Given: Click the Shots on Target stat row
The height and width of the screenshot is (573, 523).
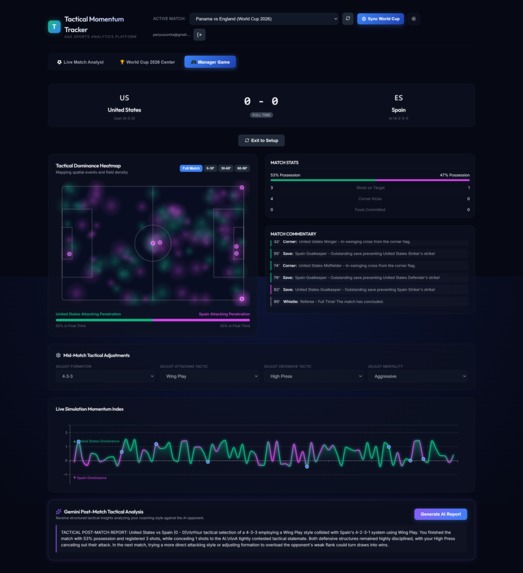Looking at the screenshot, I should click(x=370, y=188).
